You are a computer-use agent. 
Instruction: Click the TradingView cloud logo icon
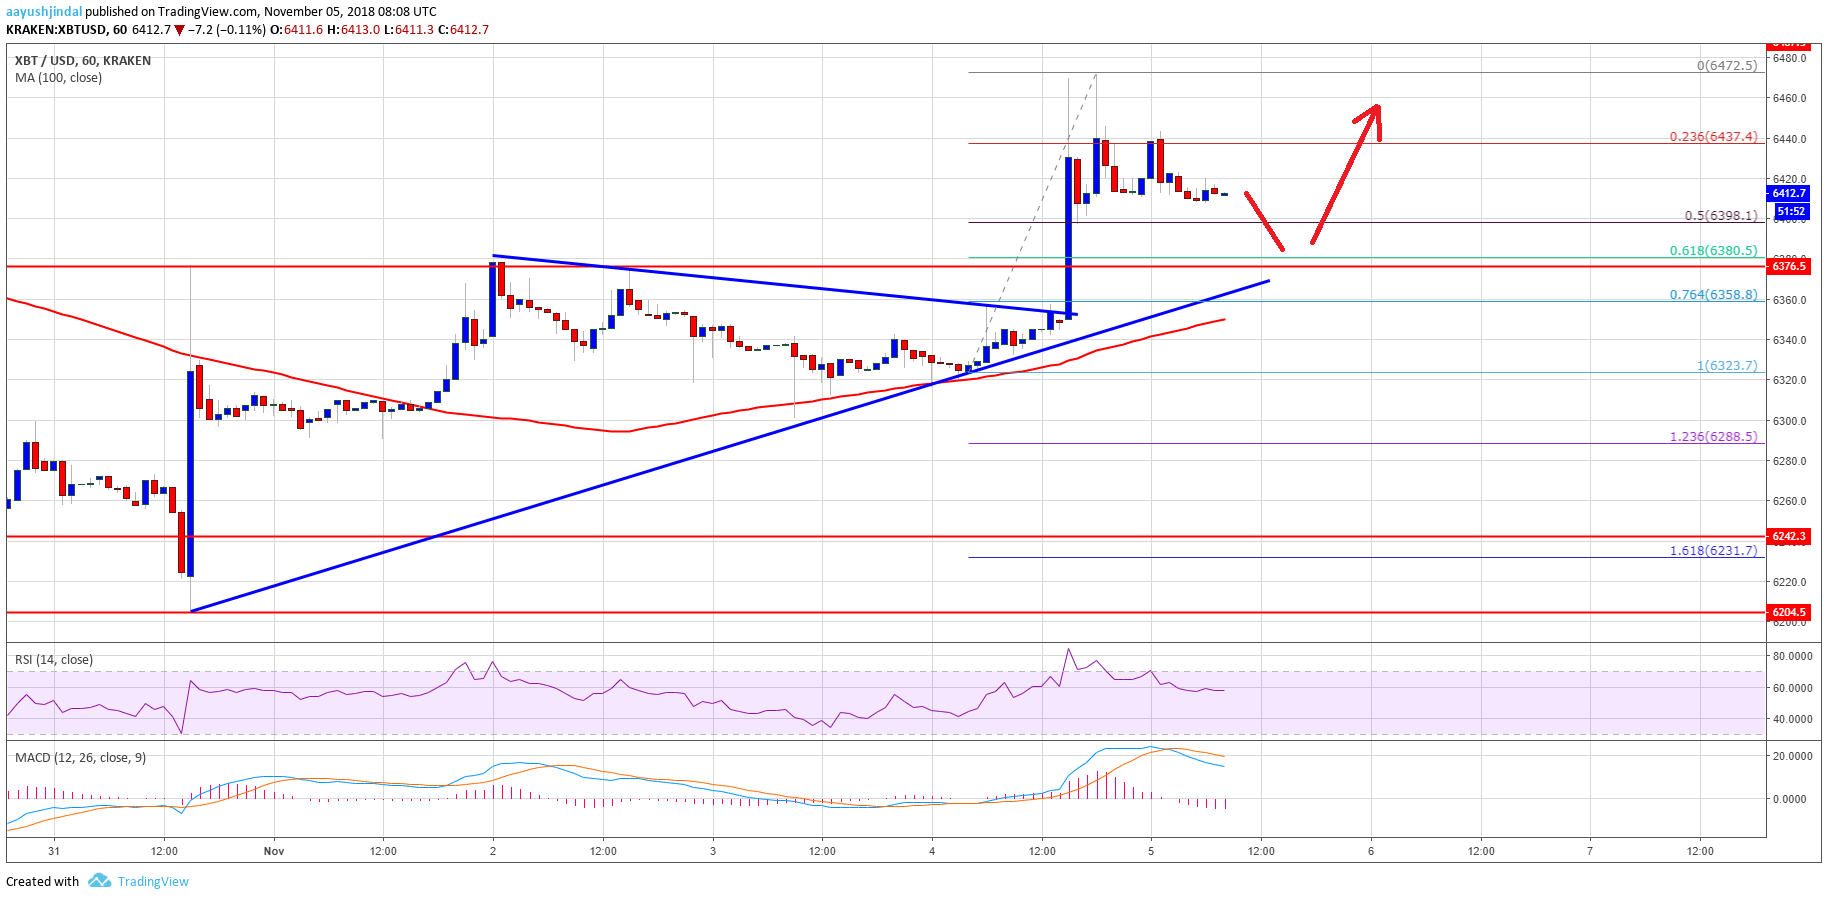click(99, 880)
